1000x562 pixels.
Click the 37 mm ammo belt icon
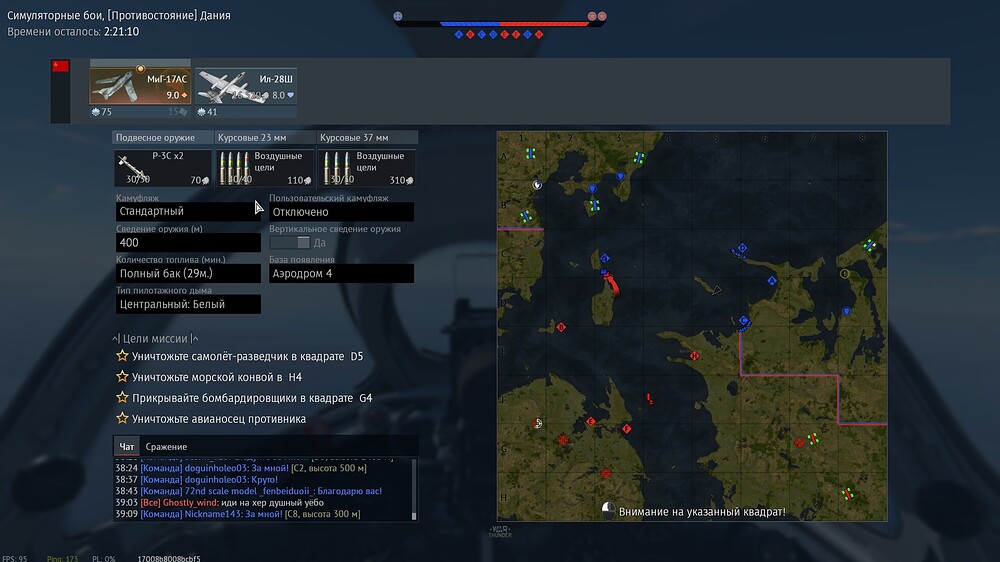334,167
